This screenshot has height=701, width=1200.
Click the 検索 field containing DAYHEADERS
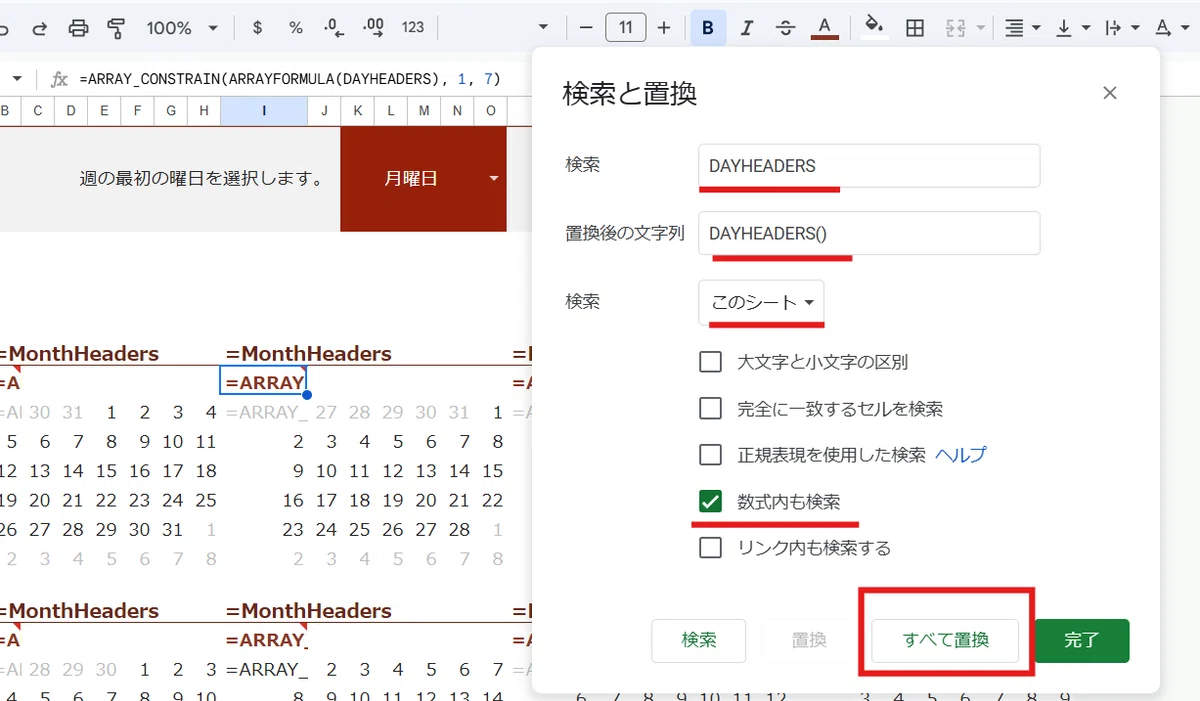point(869,166)
